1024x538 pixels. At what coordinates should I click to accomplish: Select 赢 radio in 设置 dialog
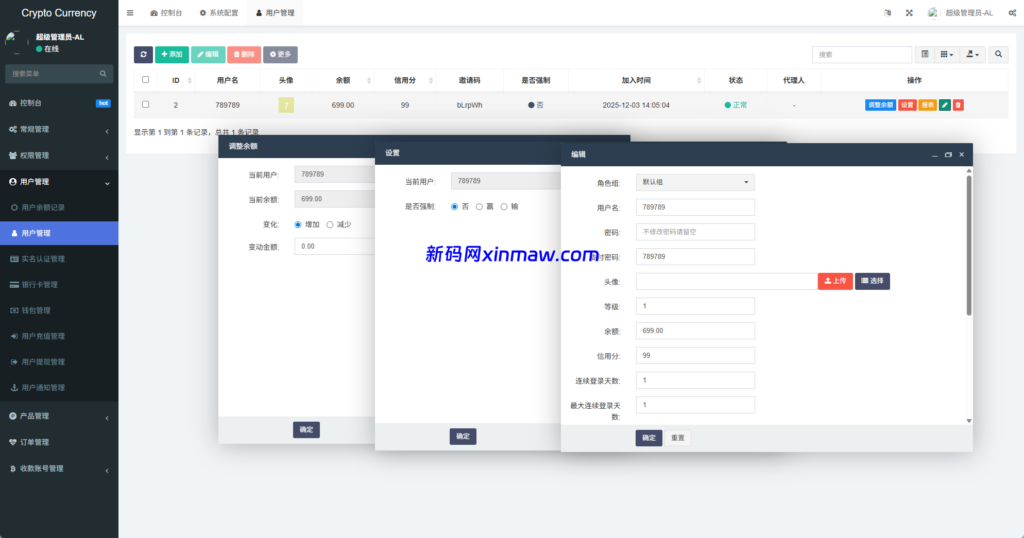coord(479,207)
